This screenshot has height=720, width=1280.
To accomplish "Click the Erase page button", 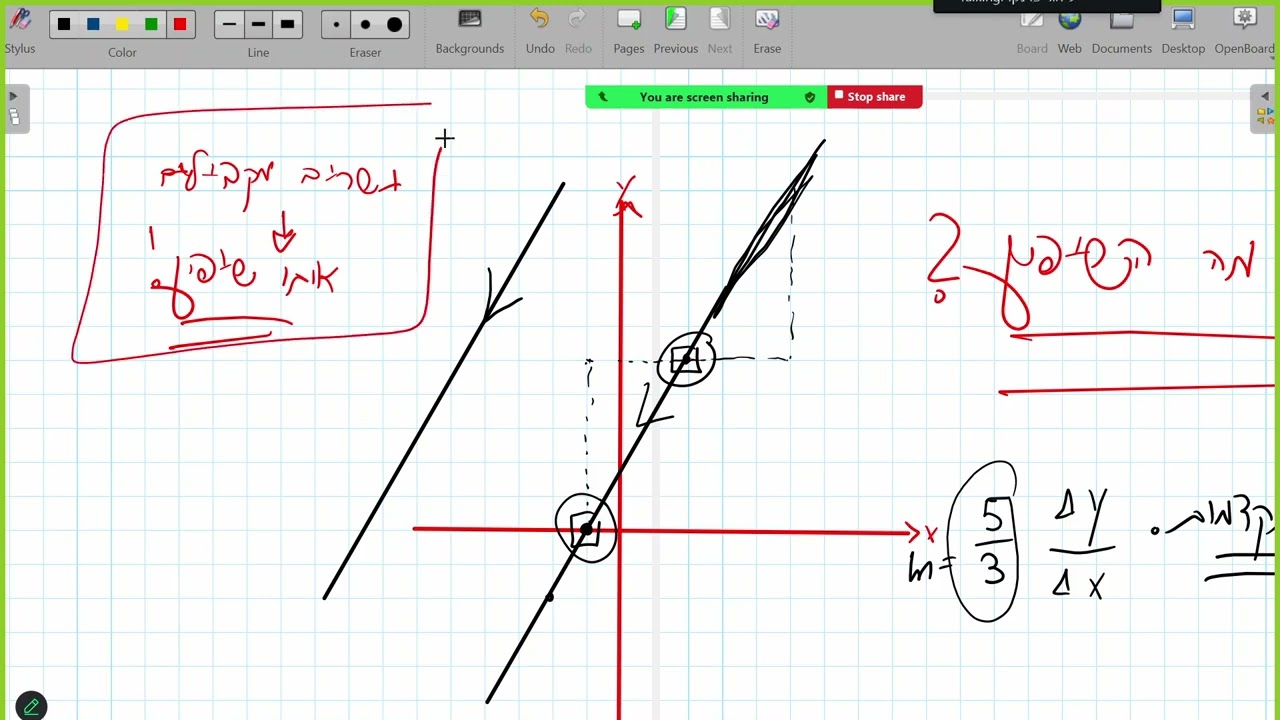I will point(767,31).
